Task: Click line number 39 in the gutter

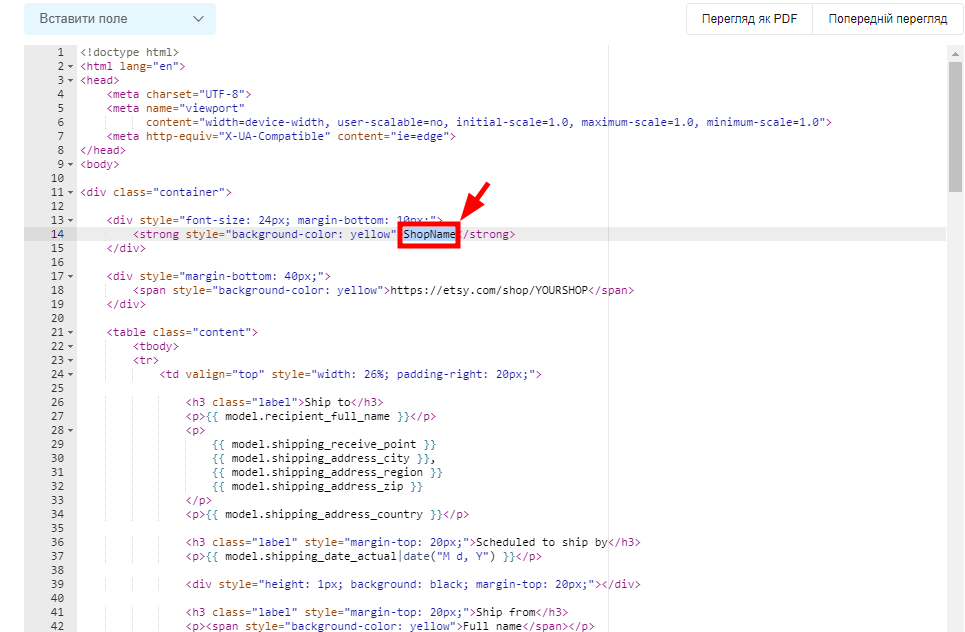Action: pos(57,585)
